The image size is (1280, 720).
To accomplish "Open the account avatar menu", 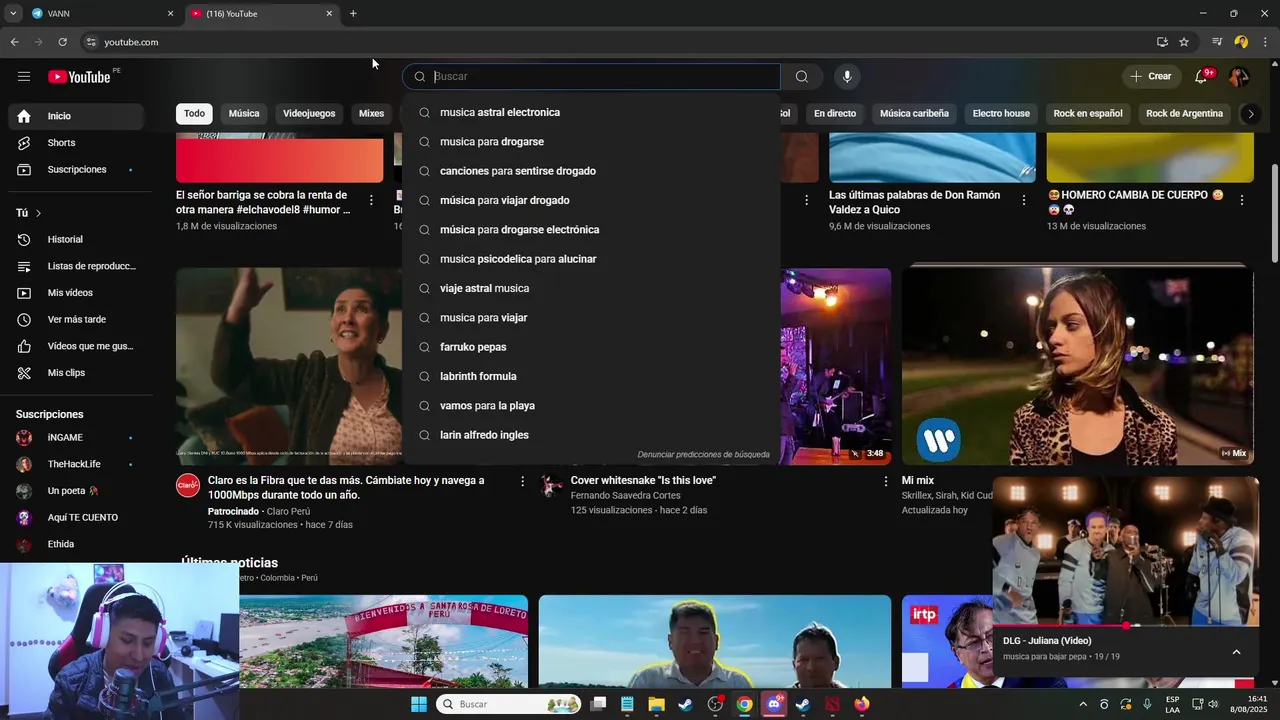I will point(1239,77).
